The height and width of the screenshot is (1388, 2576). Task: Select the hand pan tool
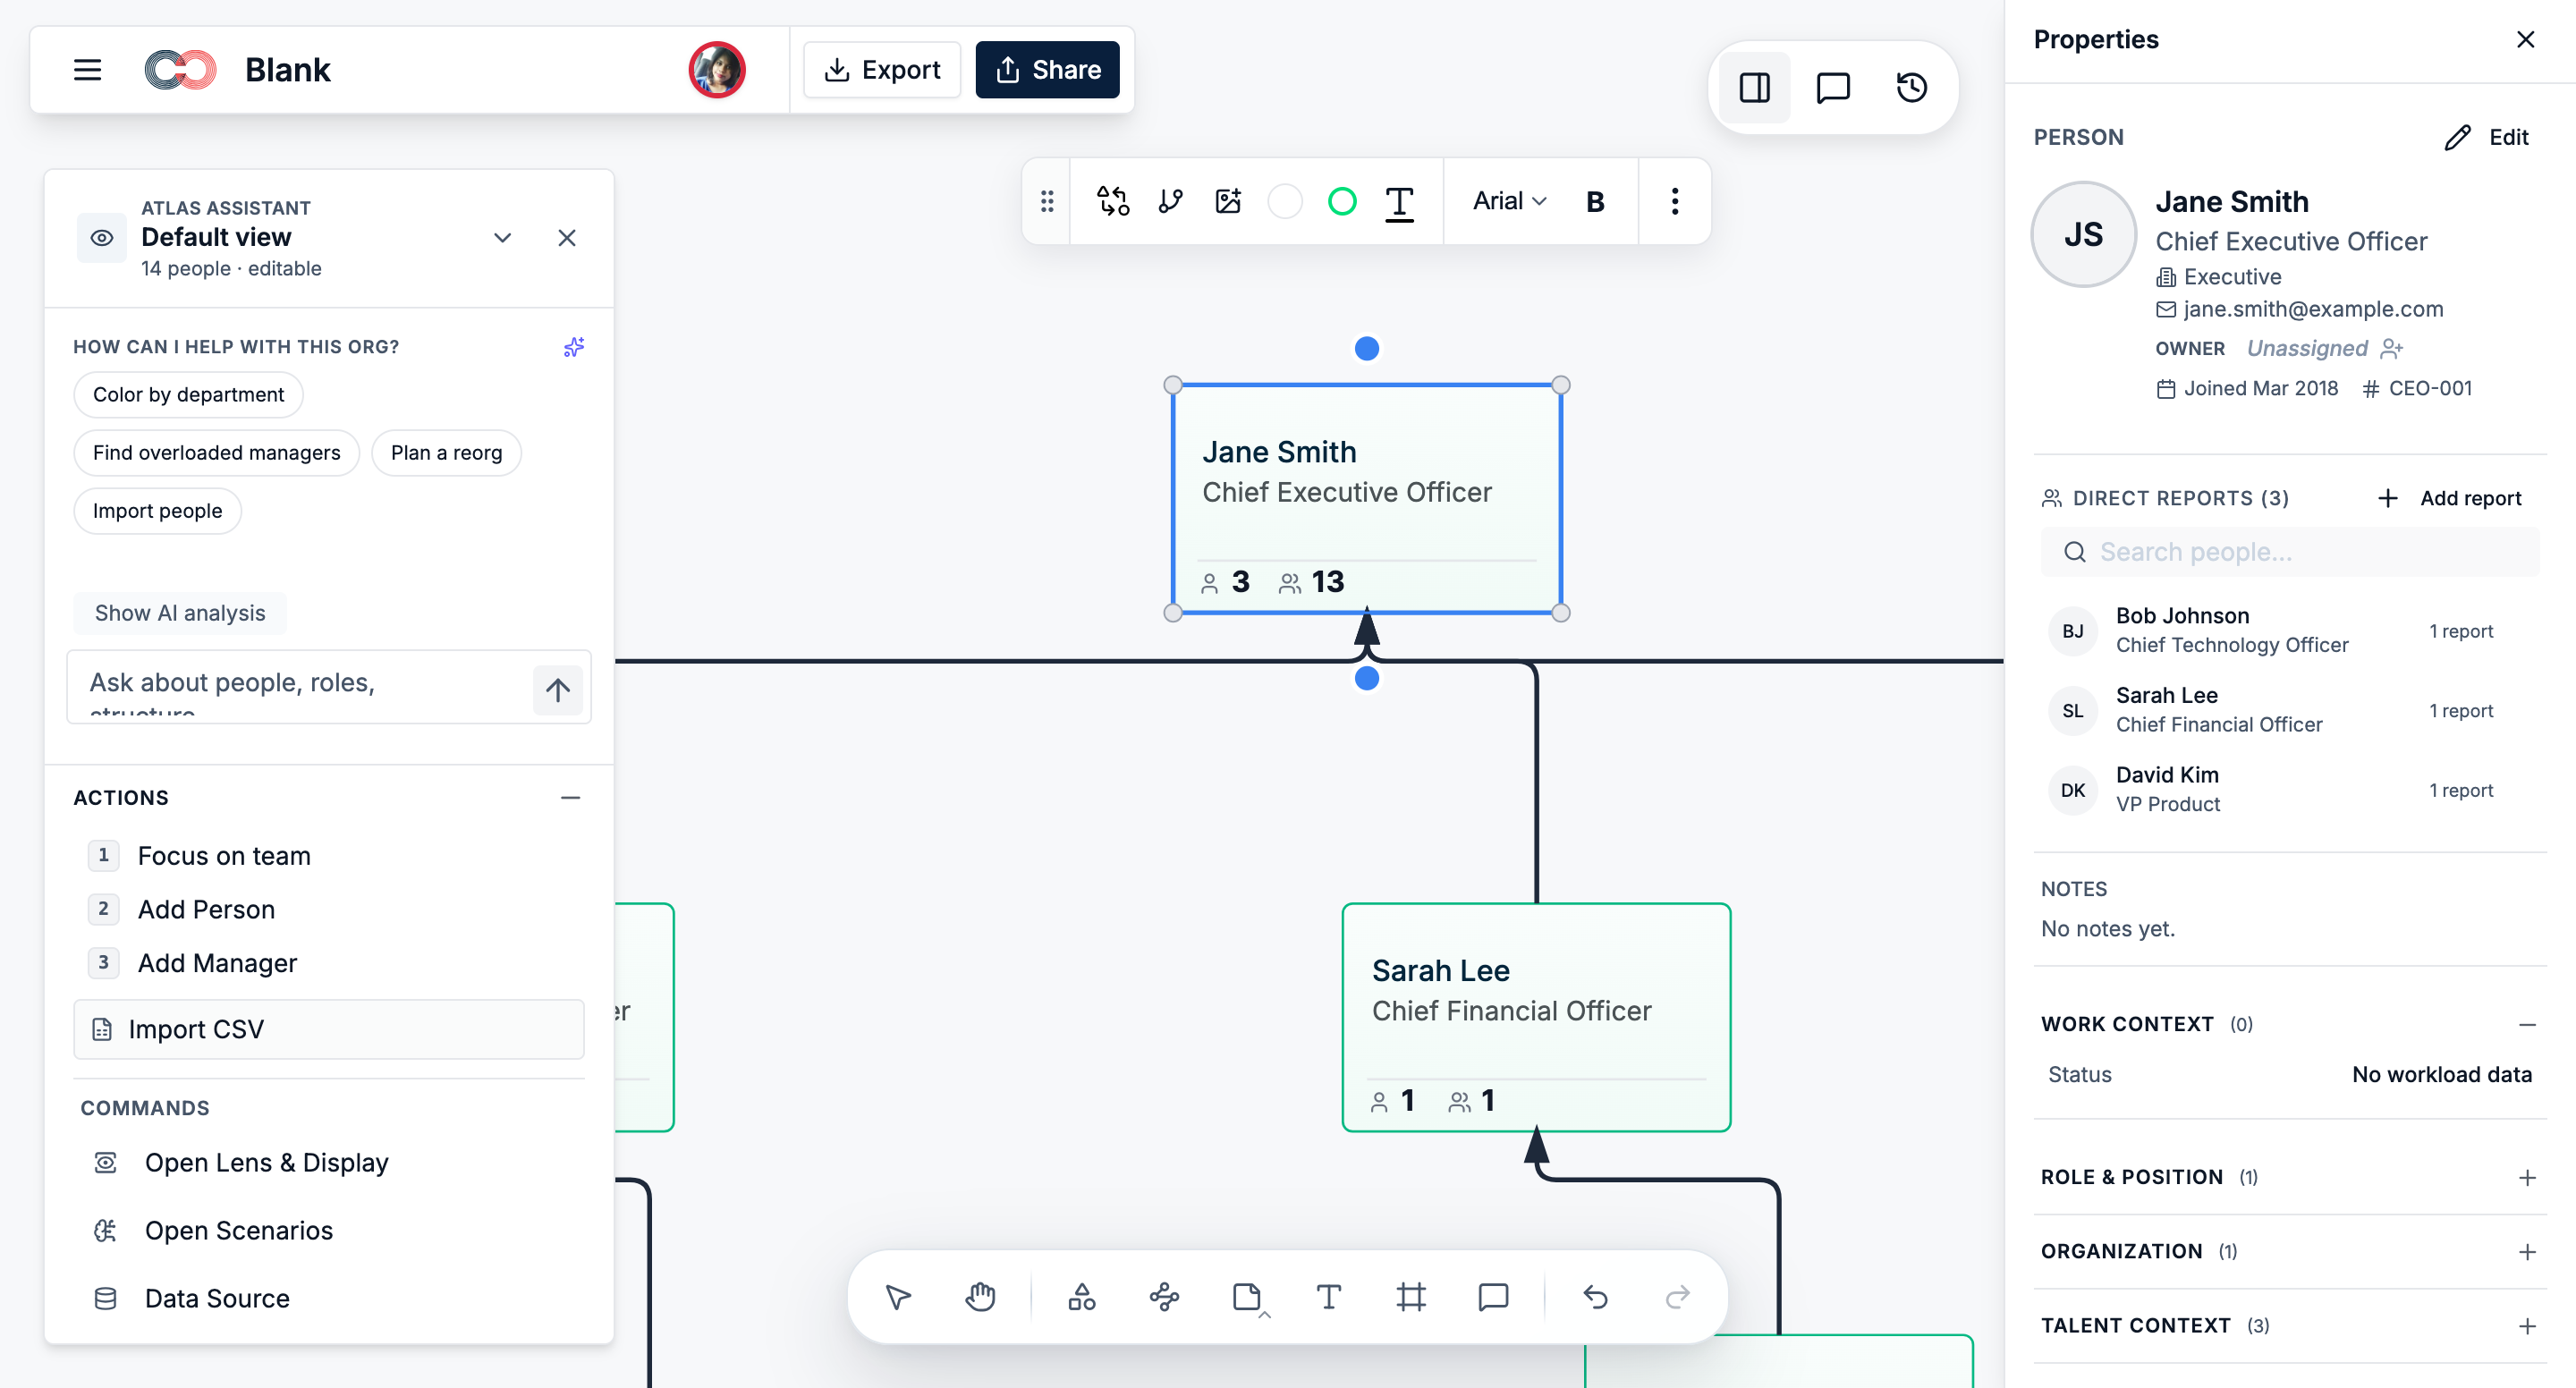point(980,1298)
